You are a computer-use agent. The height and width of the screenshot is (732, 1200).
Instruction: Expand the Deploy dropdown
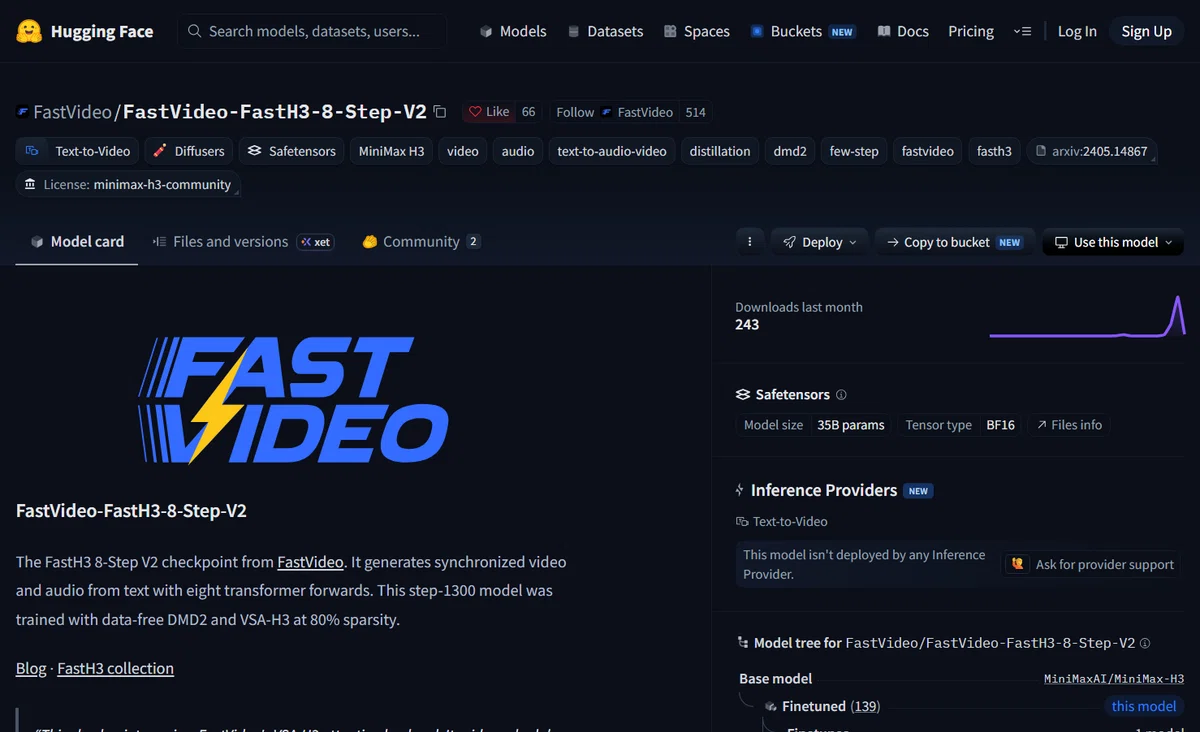(820, 242)
